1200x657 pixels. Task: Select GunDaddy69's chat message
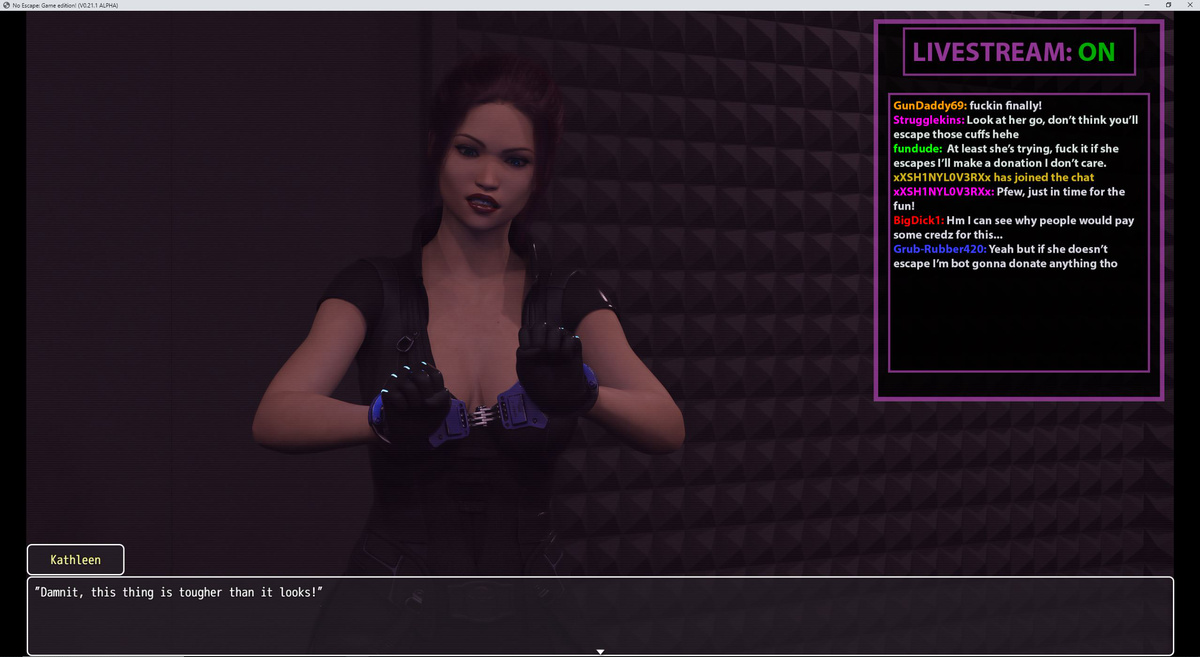click(968, 105)
